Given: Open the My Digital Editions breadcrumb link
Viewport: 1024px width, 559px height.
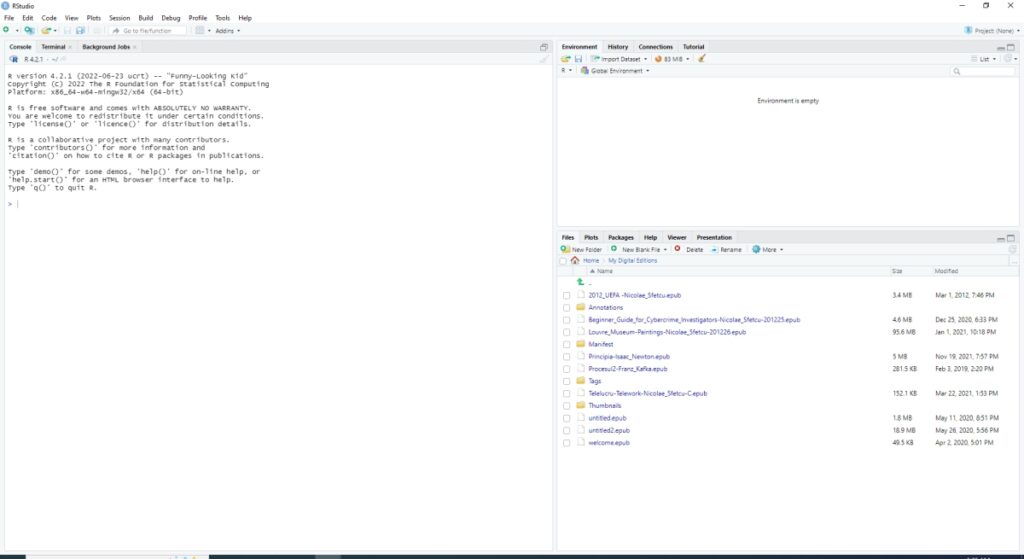Looking at the screenshot, I should [x=632, y=261].
